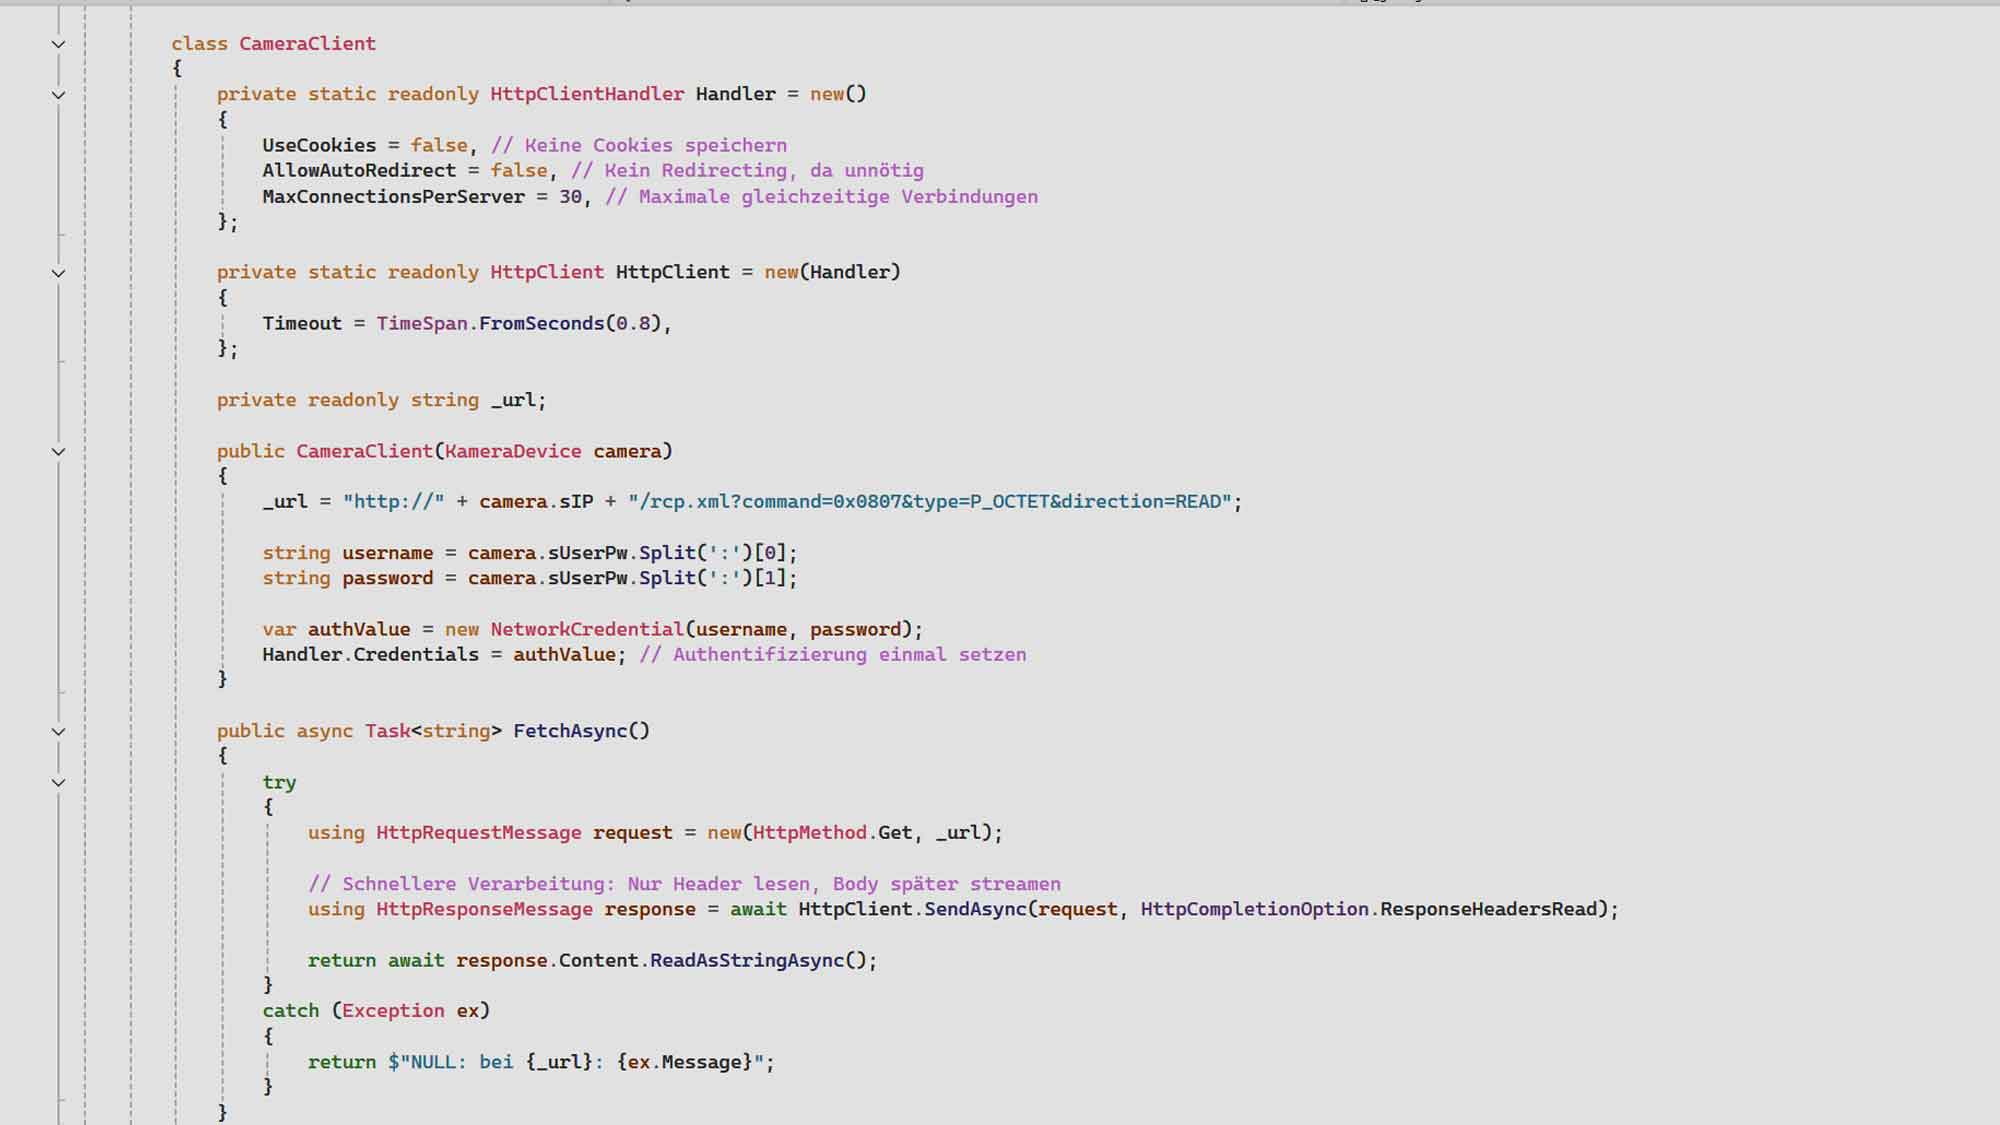
Task: Click the ReadAsStringAsync method call
Action: tap(747, 960)
